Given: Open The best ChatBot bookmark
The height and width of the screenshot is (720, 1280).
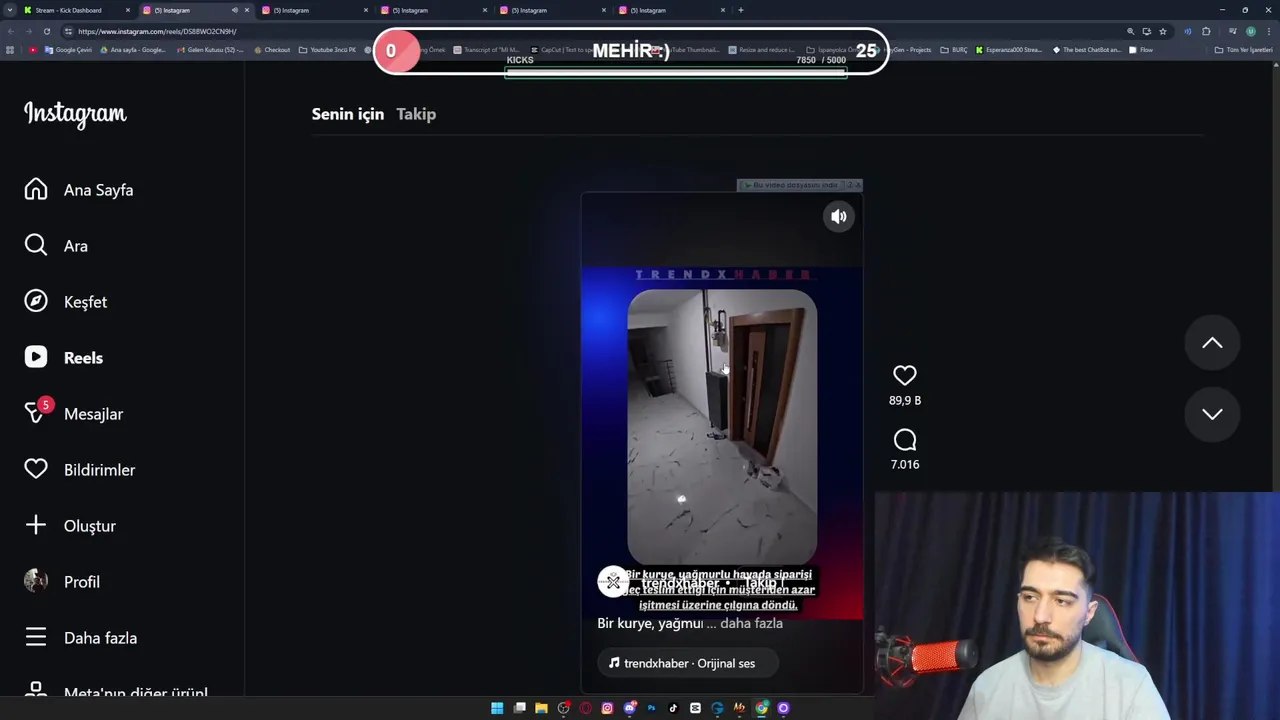Looking at the screenshot, I should click(x=1086, y=49).
